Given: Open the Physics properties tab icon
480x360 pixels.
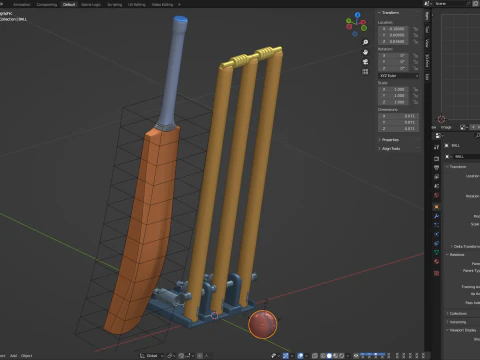Looking at the screenshot, I should (436, 234).
